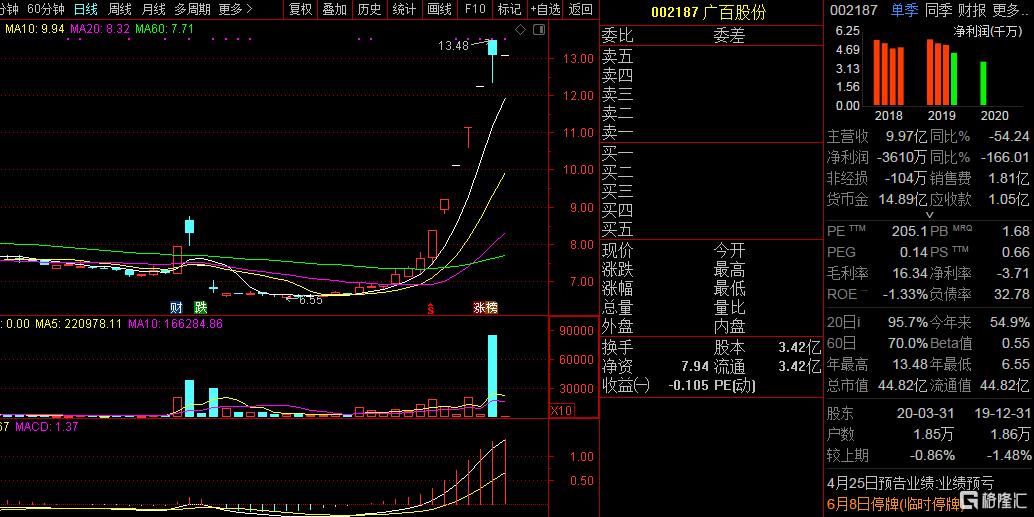Click the PEG 0.14 value

pos(913,253)
